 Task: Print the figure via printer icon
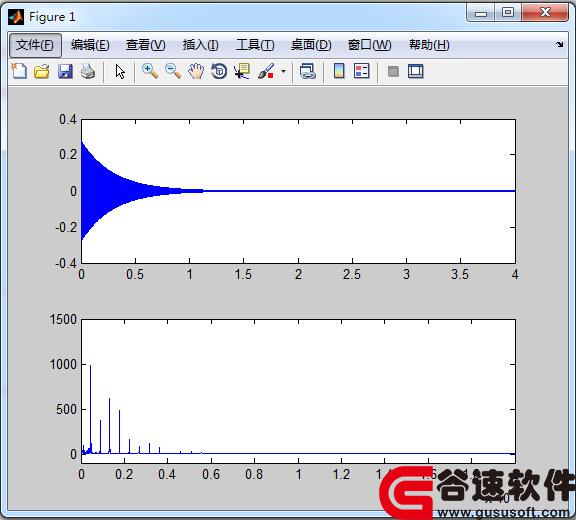pos(88,71)
